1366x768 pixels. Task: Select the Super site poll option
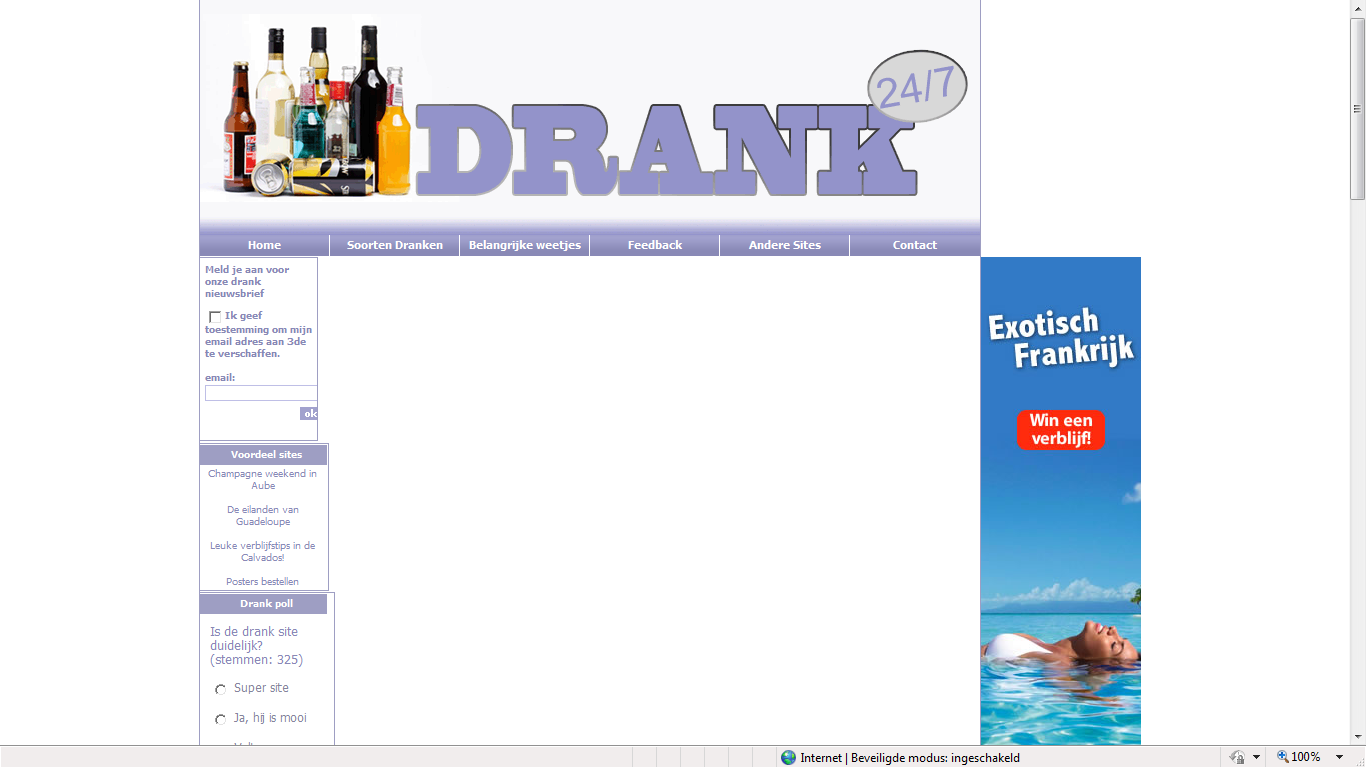(x=220, y=690)
